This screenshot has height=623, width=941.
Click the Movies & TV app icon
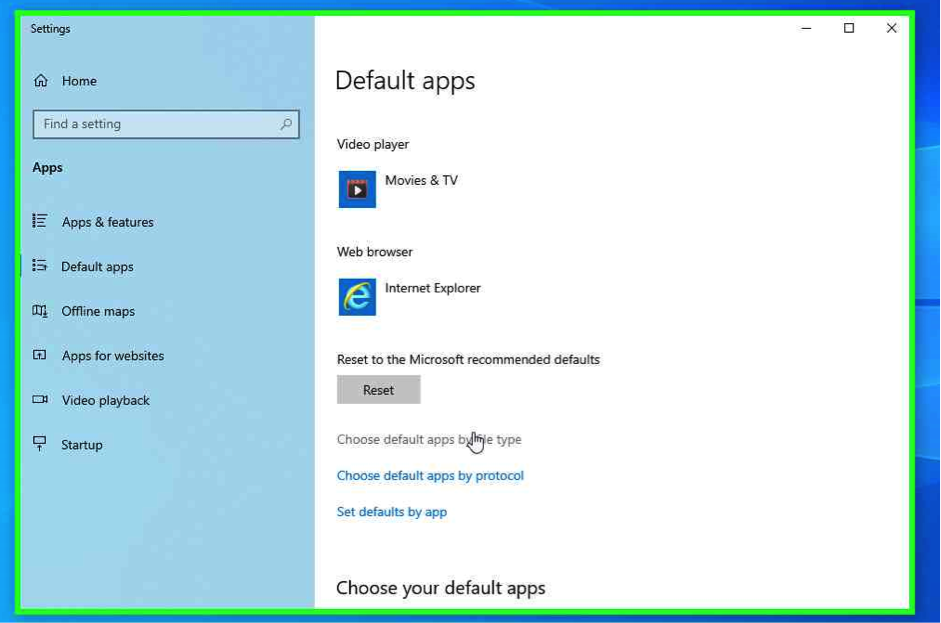tap(357, 189)
